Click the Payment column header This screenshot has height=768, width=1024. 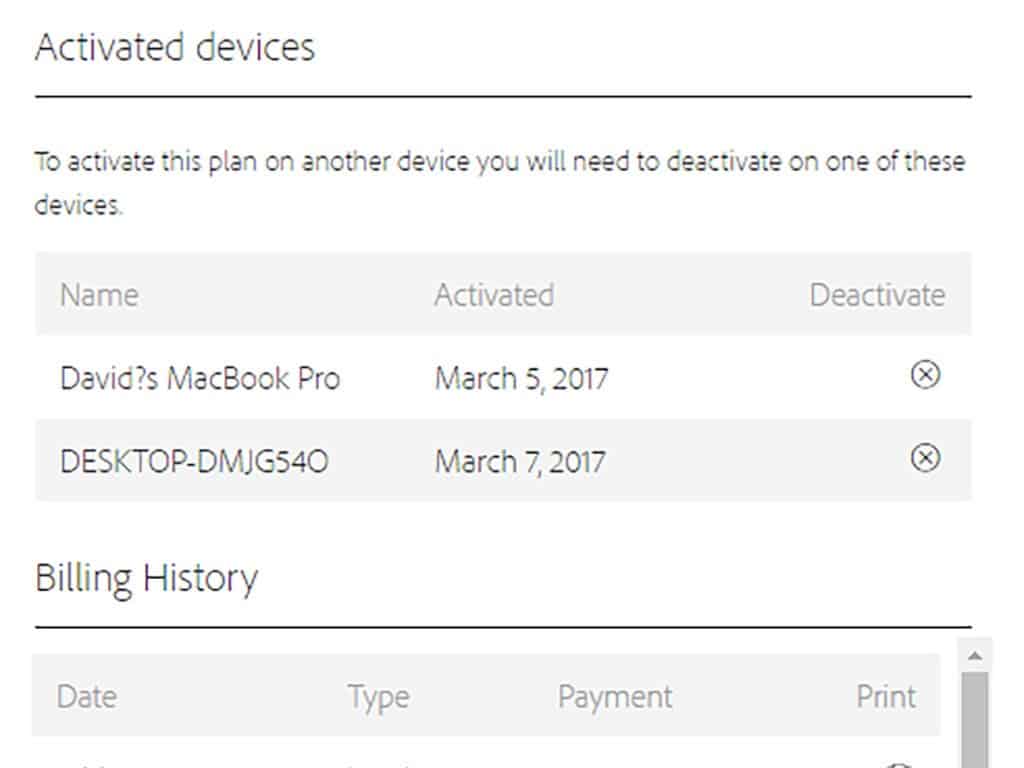tap(614, 696)
